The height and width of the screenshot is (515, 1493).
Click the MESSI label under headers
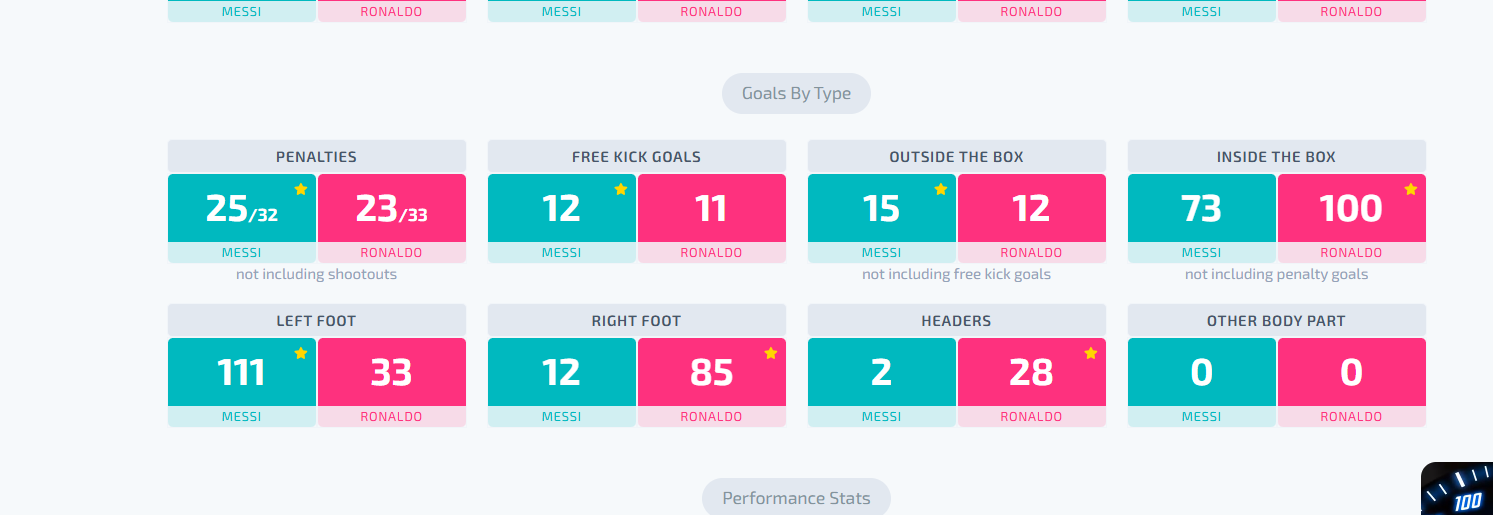click(x=882, y=417)
